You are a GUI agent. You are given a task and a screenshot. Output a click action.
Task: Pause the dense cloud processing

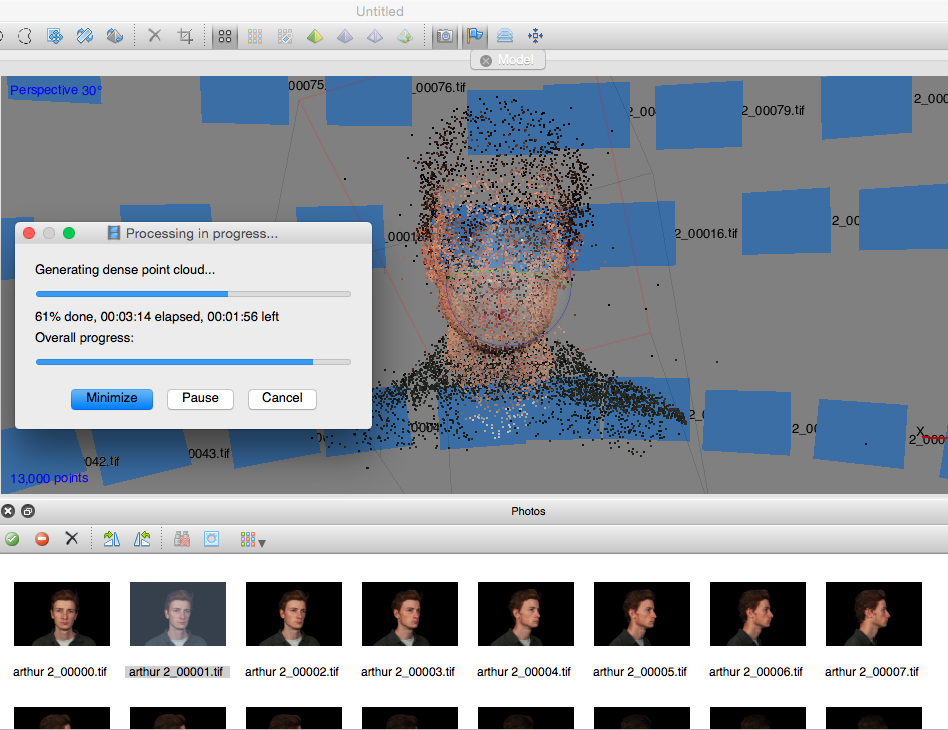[x=200, y=399]
